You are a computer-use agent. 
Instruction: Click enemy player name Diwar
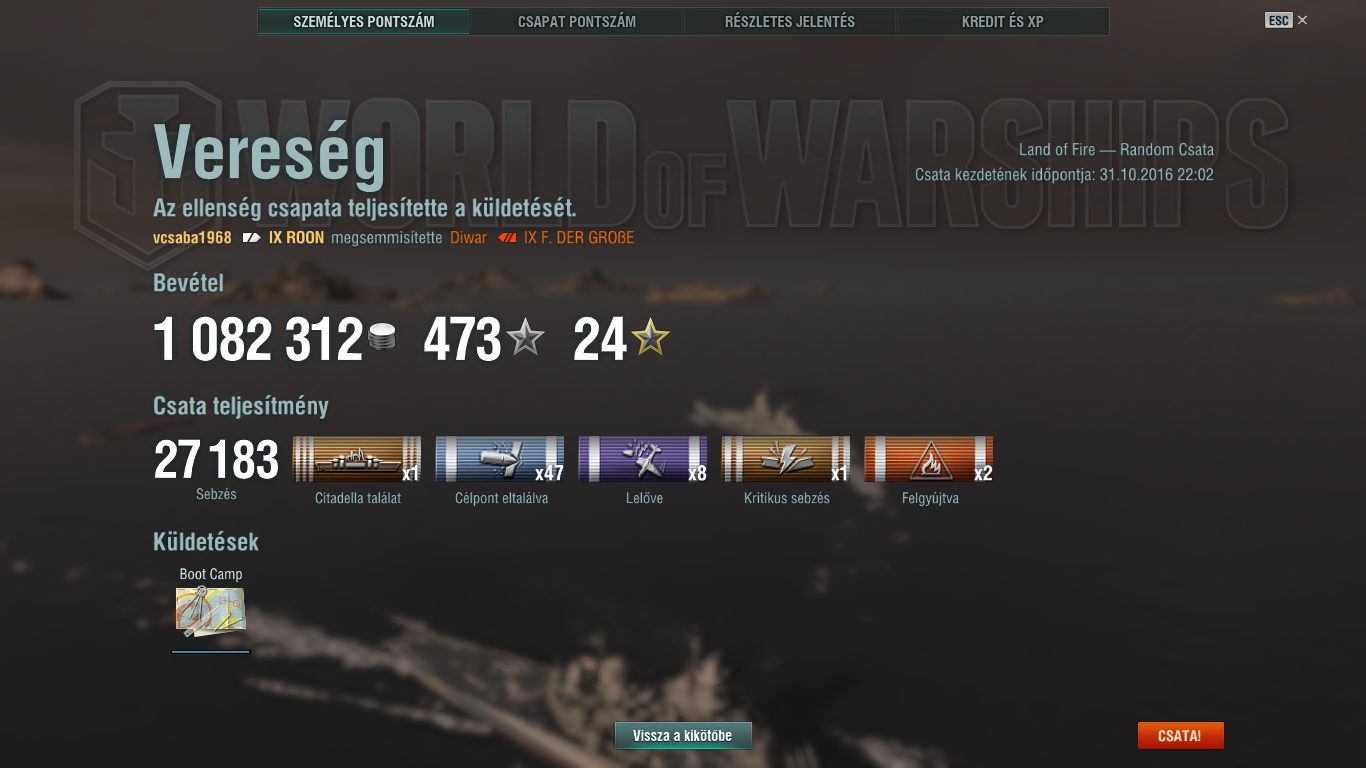click(x=468, y=238)
